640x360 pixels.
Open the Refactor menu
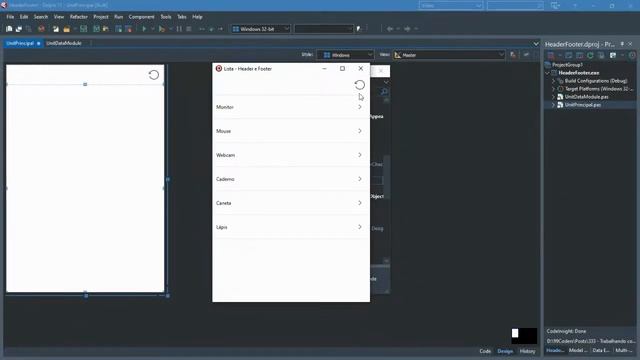[x=79, y=17]
